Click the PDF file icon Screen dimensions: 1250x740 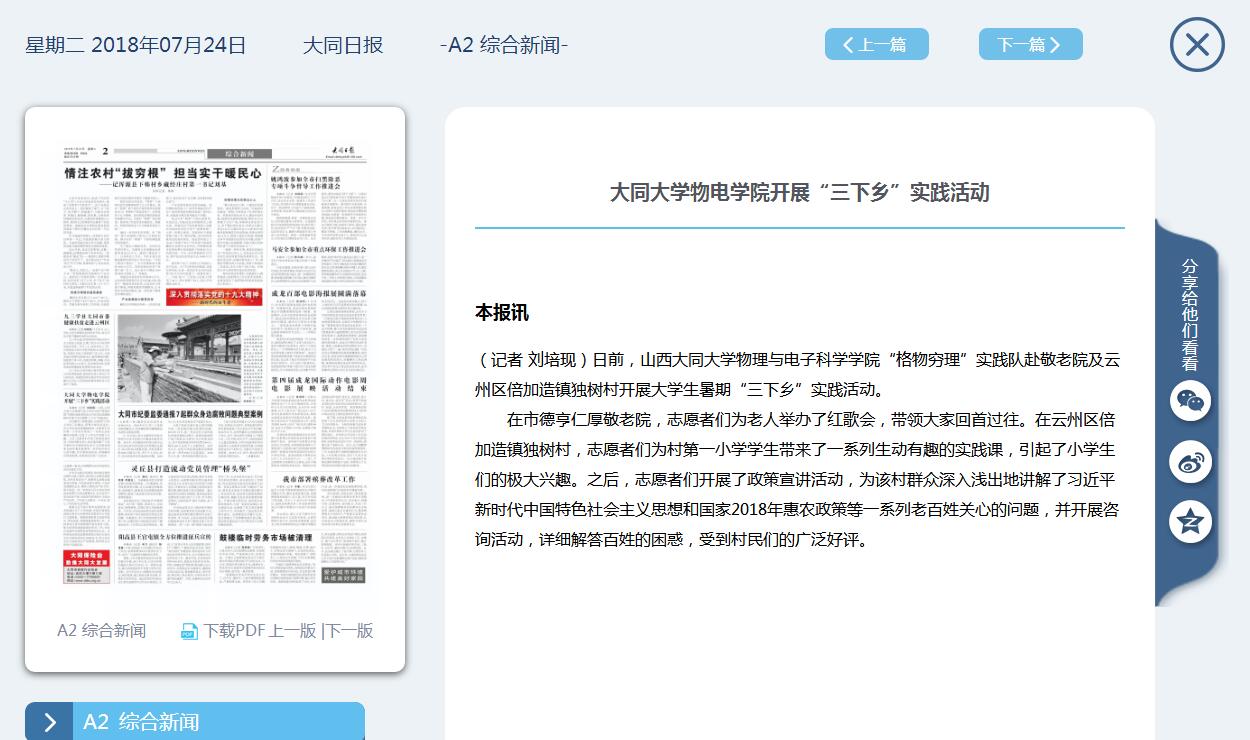coord(189,631)
